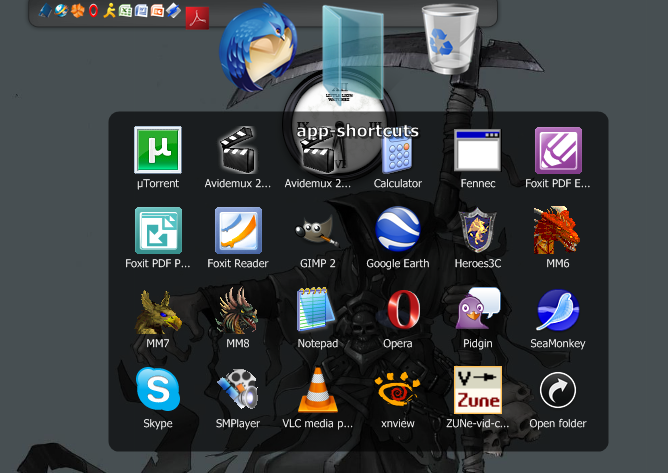
Task: Open Skype
Action: pyautogui.click(x=158, y=389)
